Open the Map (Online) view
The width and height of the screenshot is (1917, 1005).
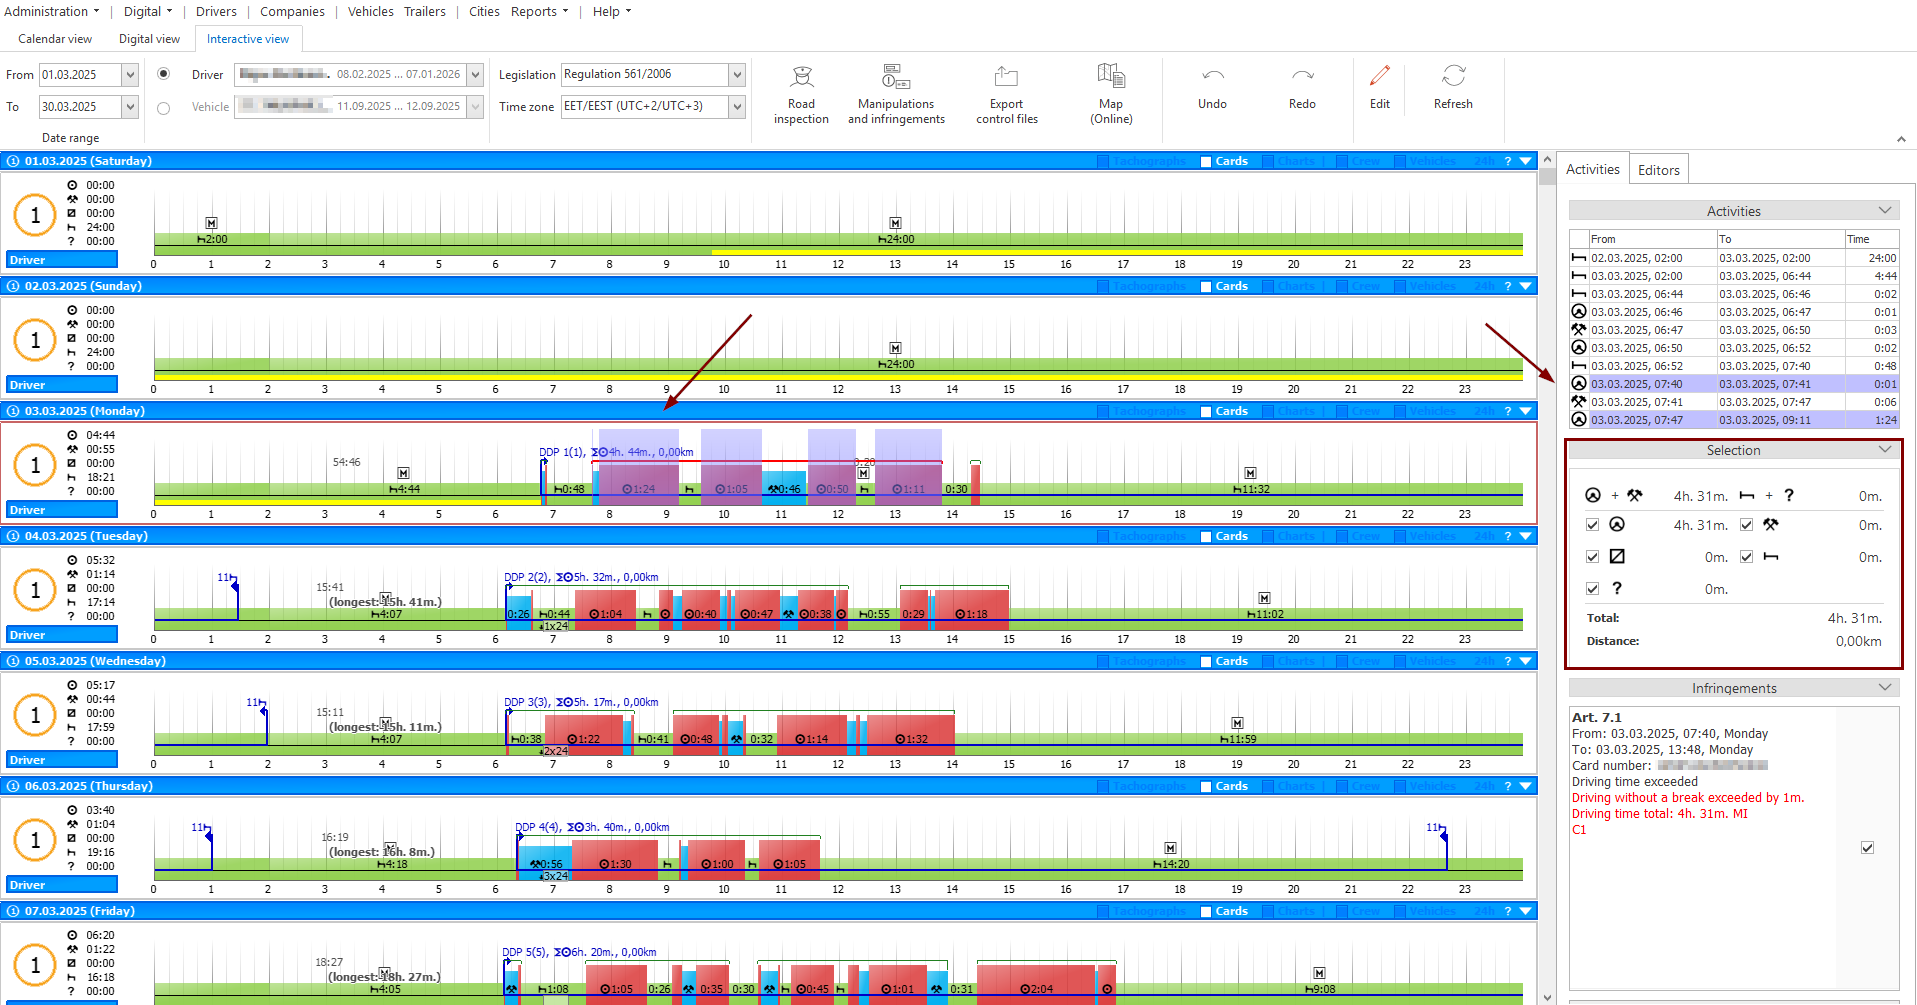pos(1111,95)
